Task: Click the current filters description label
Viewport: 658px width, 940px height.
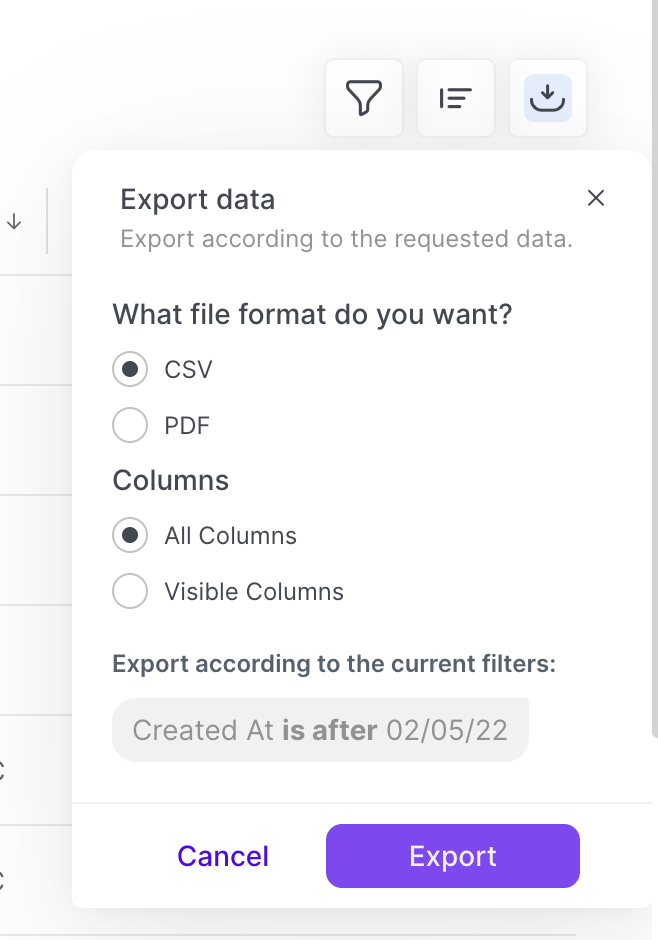Action: pos(334,664)
